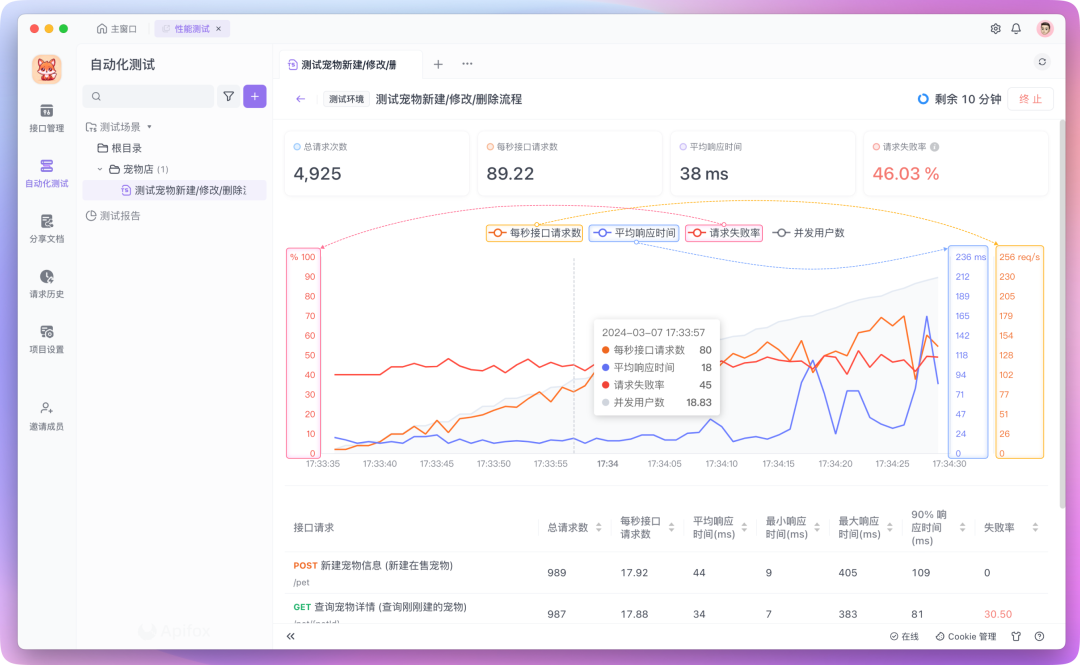Sort by 90% 响应时间 column
The width and height of the screenshot is (1080, 665).
[x=962, y=527]
